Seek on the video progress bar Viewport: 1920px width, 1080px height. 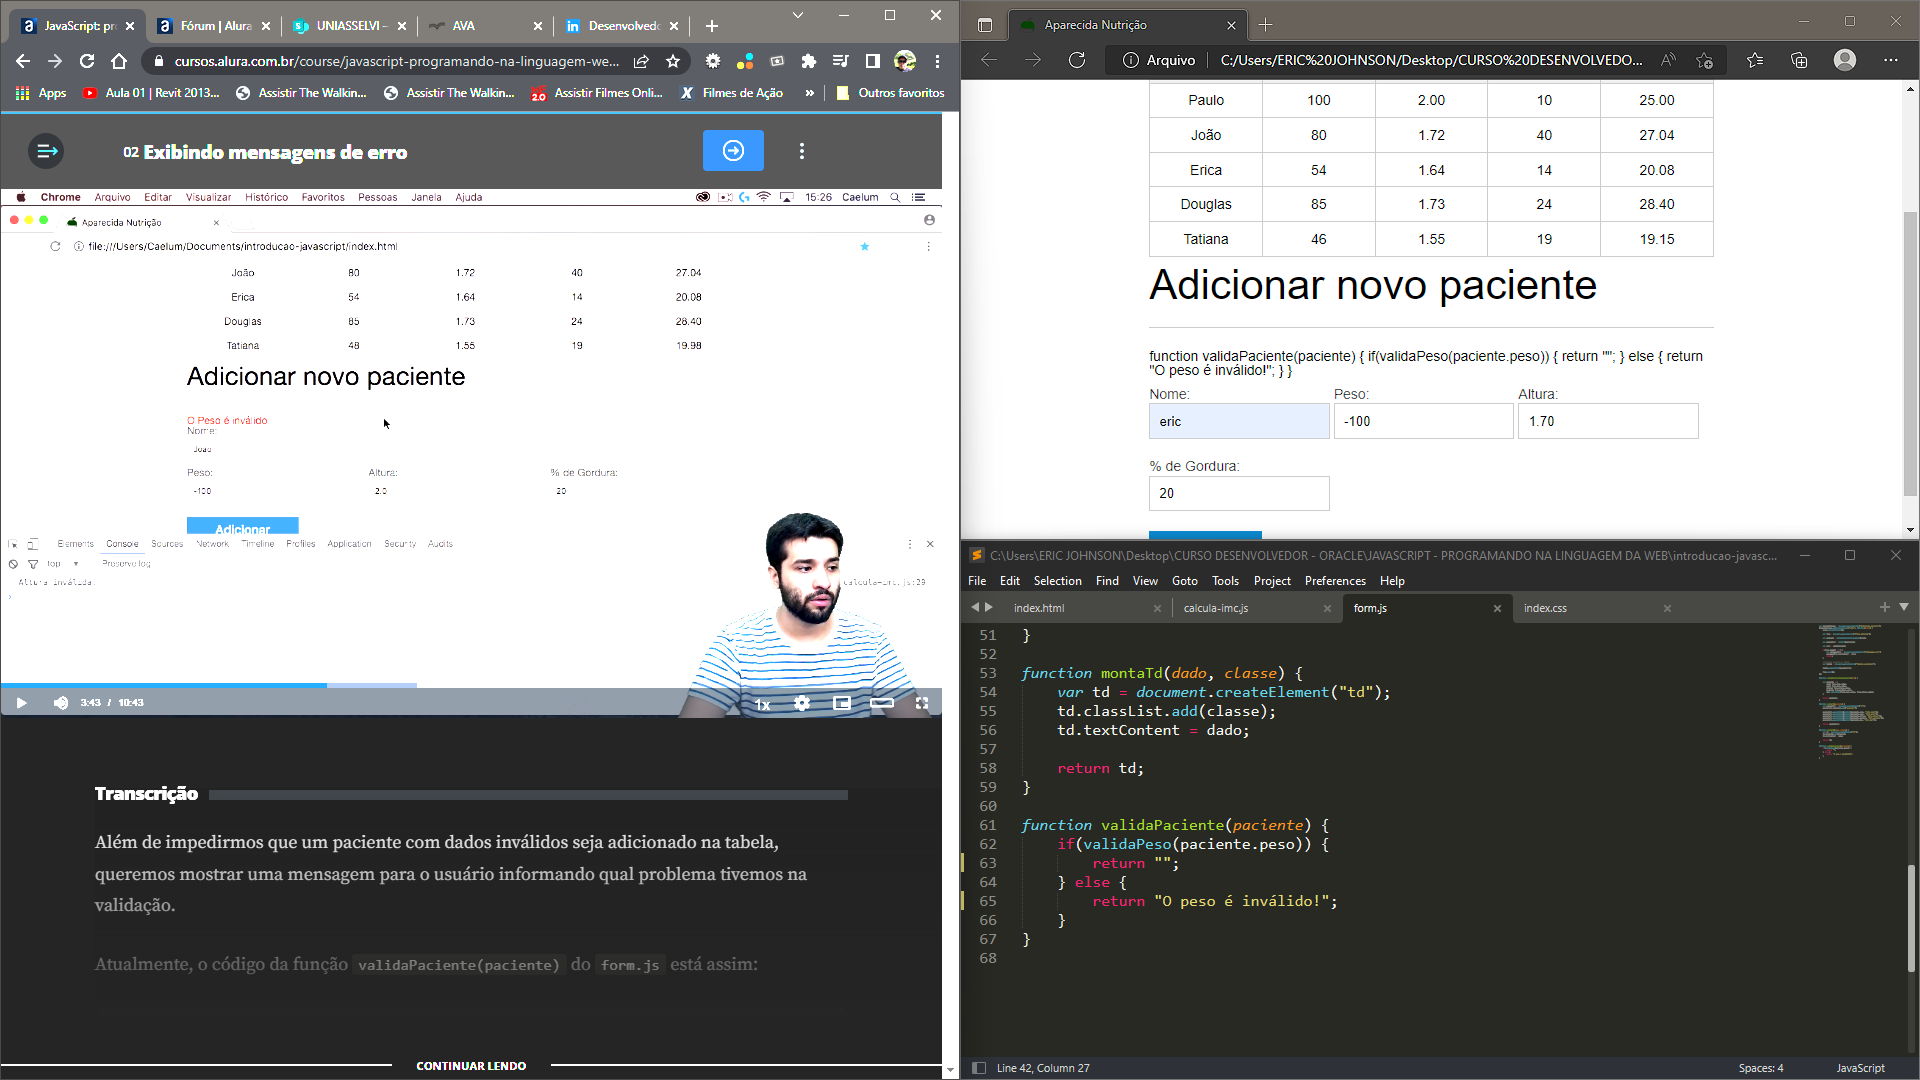[470, 685]
